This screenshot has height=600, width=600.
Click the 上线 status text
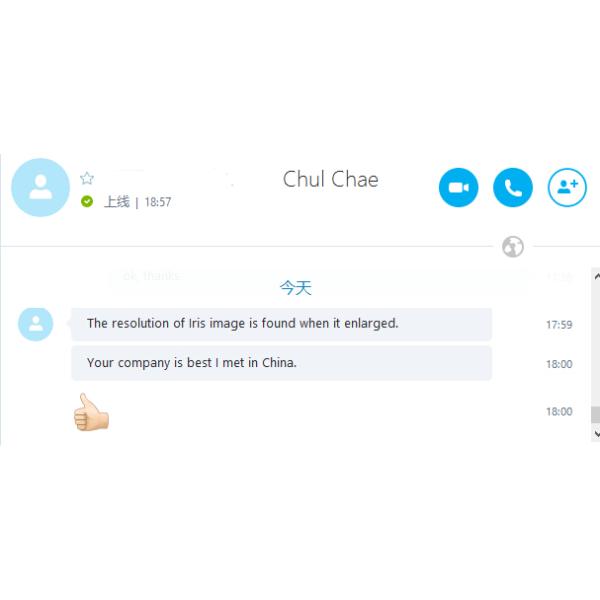pyautogui.click(x=117, y=202)
